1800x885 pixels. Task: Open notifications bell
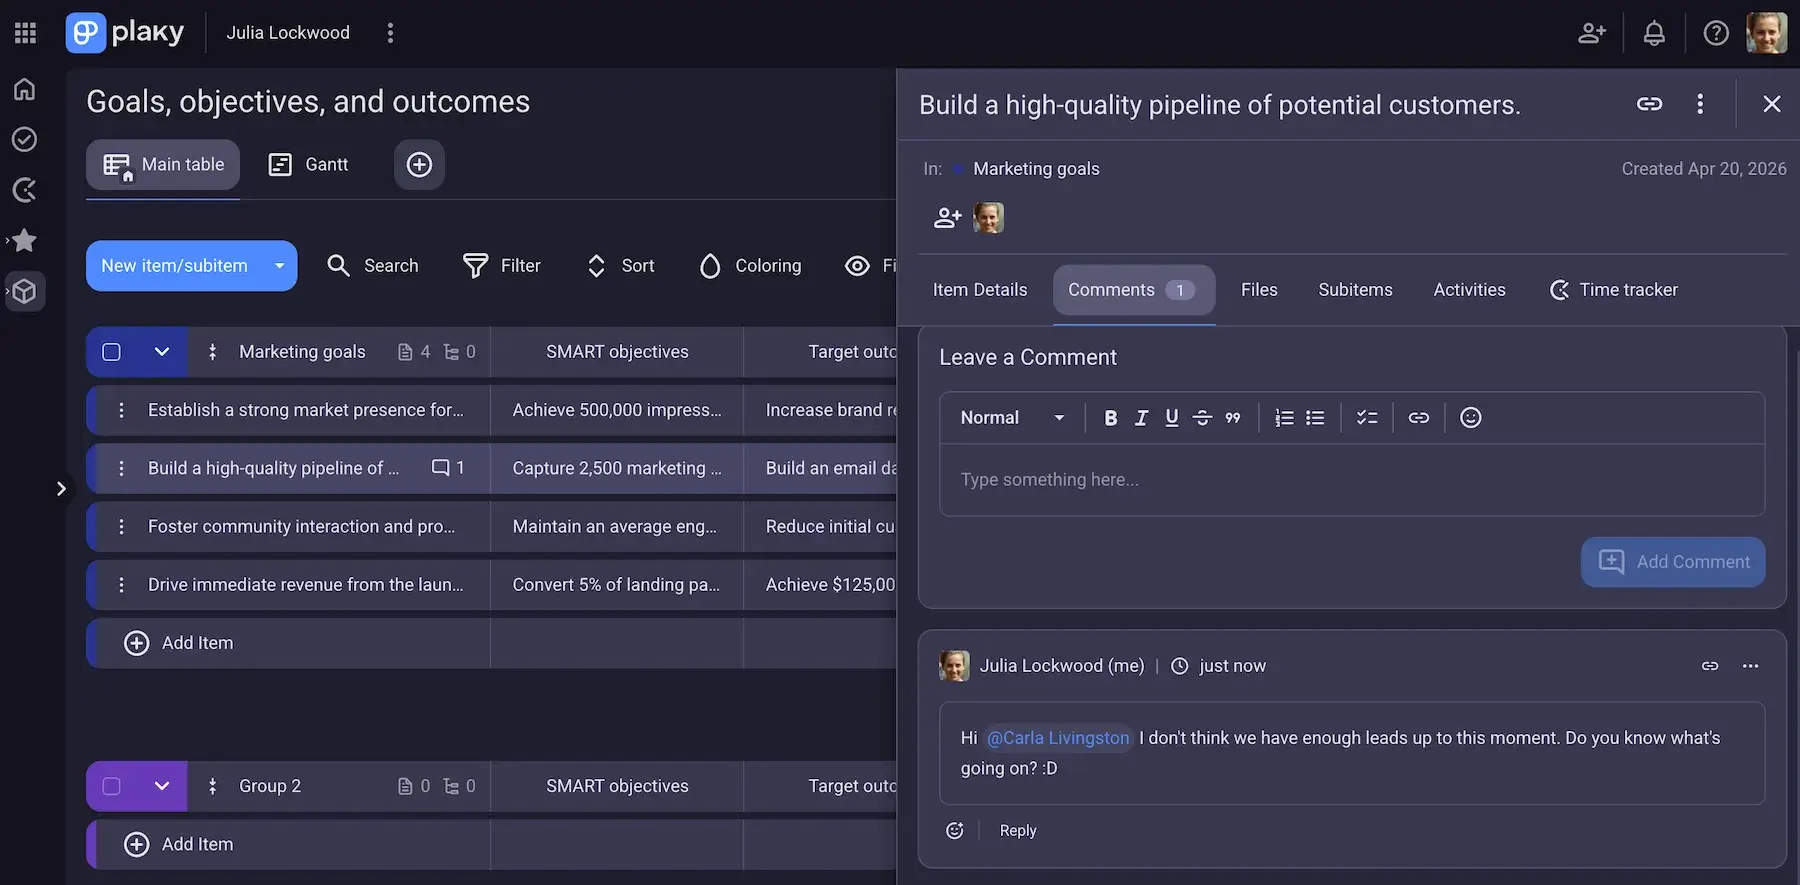1654,33
